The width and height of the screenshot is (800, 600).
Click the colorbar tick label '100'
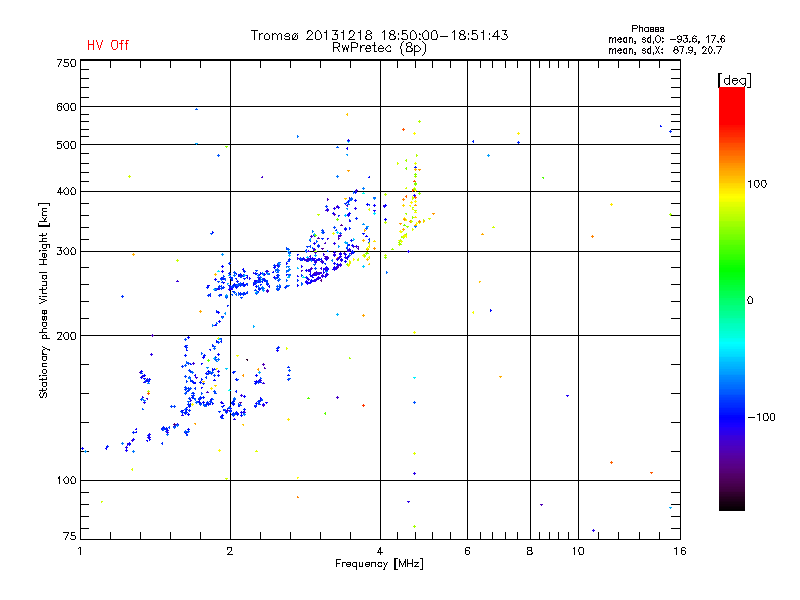[x=757, y=184]
